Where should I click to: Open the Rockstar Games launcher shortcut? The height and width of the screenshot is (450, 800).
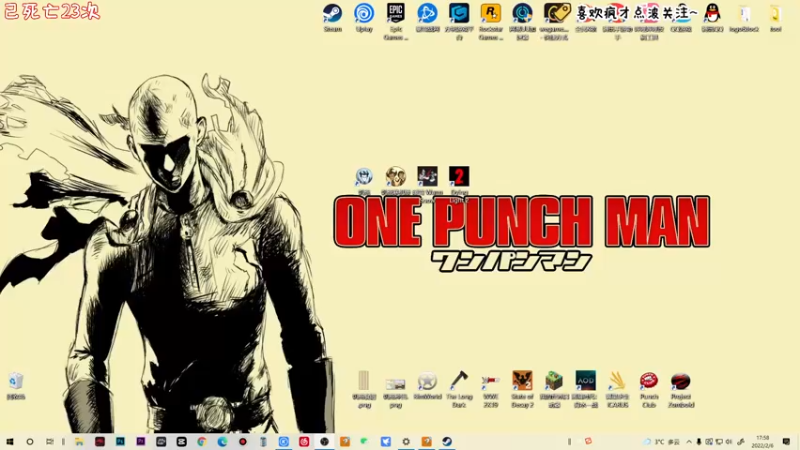click(x=491, y=21)
